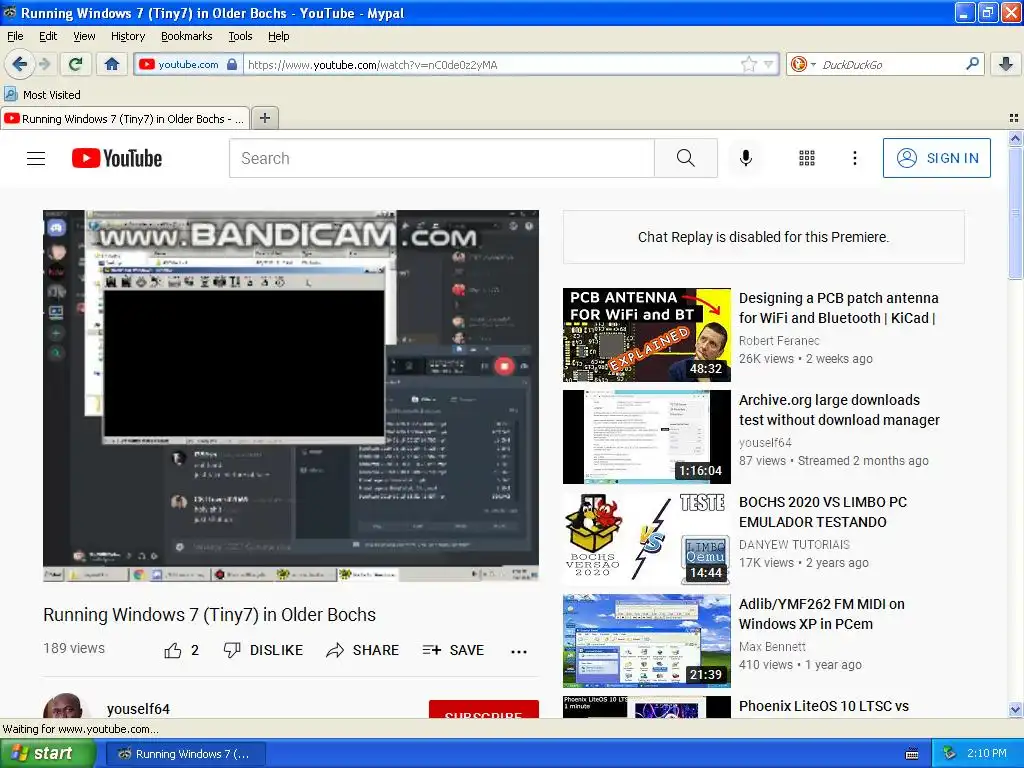
Task: Open a new tab with plus button
Action: point(264,118)
